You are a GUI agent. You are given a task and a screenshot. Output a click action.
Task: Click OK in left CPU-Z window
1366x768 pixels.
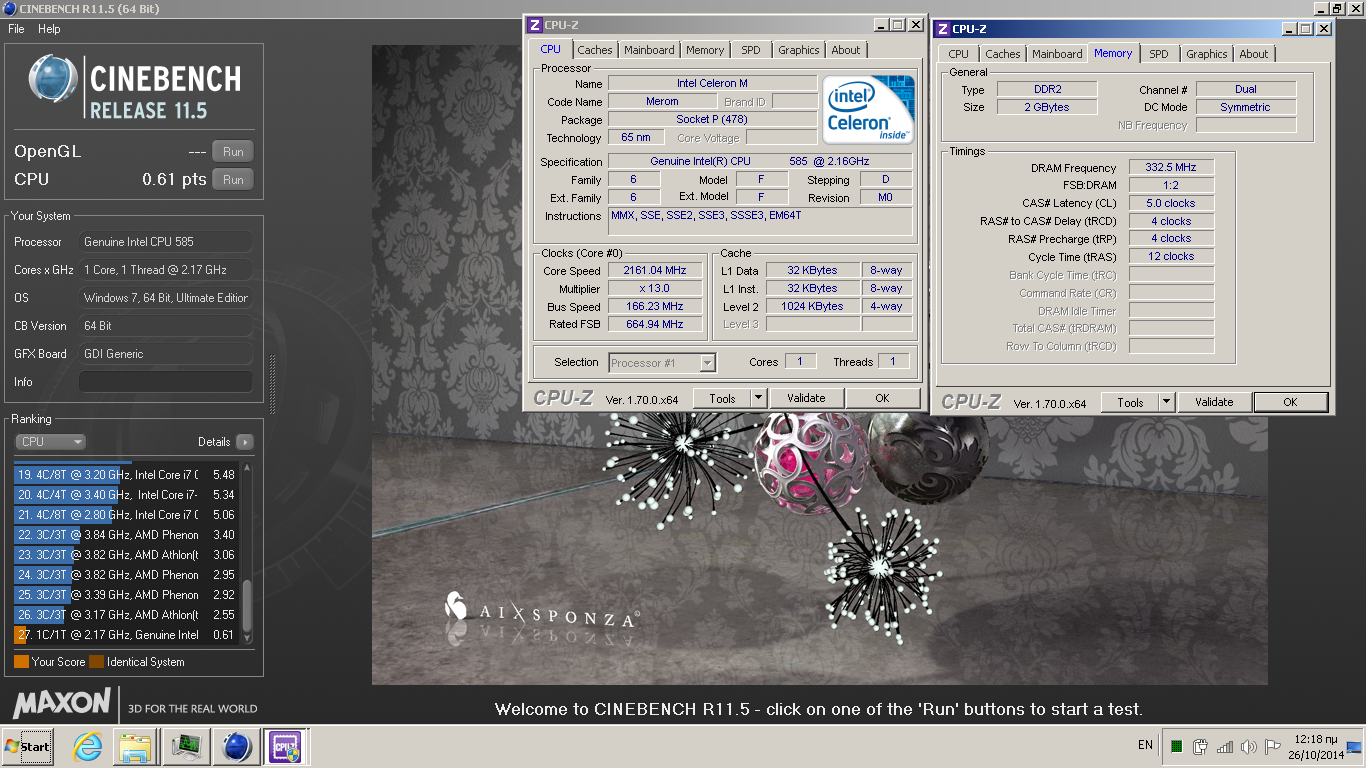pyautogui.click(x=882, y=398)
